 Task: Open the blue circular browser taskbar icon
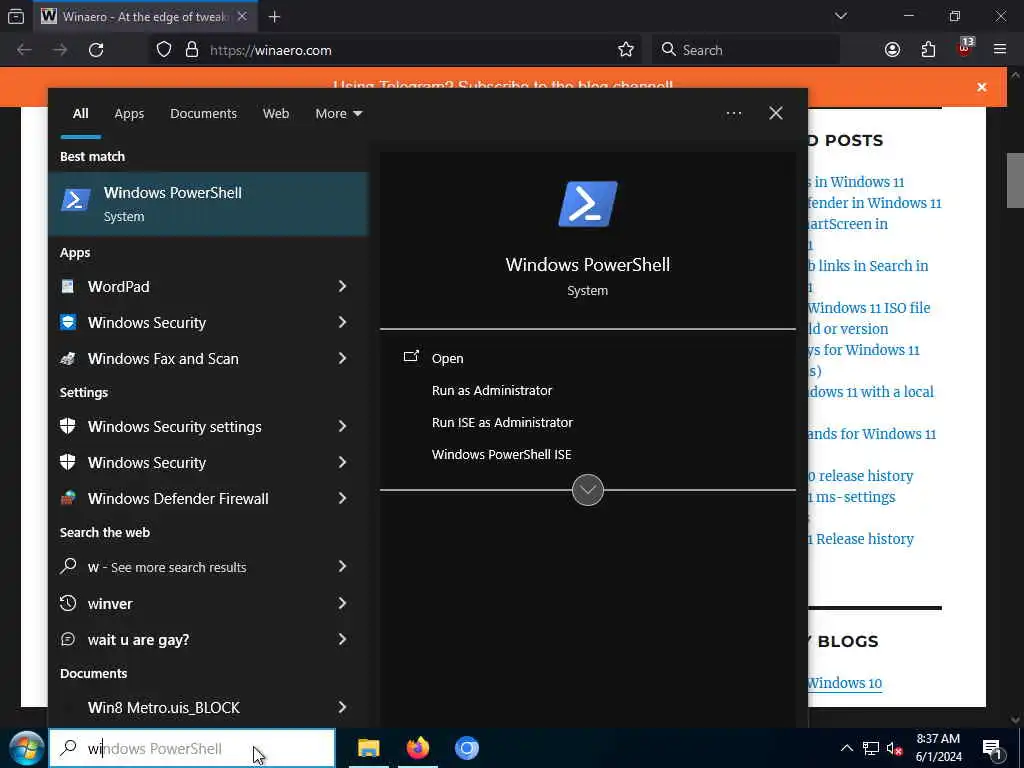pyautogui.click(x=466, y=748)
